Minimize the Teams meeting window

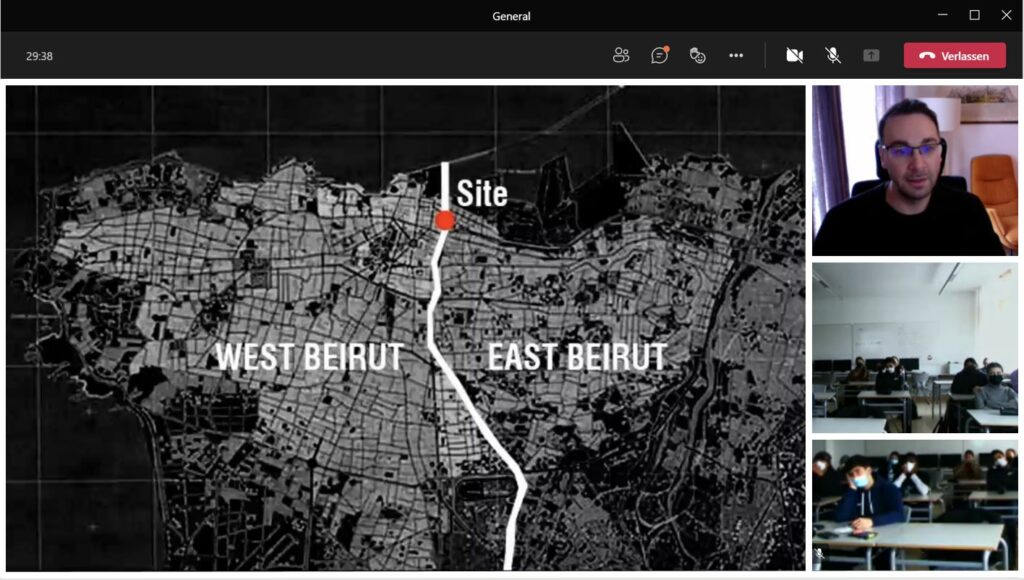[942, 15]
